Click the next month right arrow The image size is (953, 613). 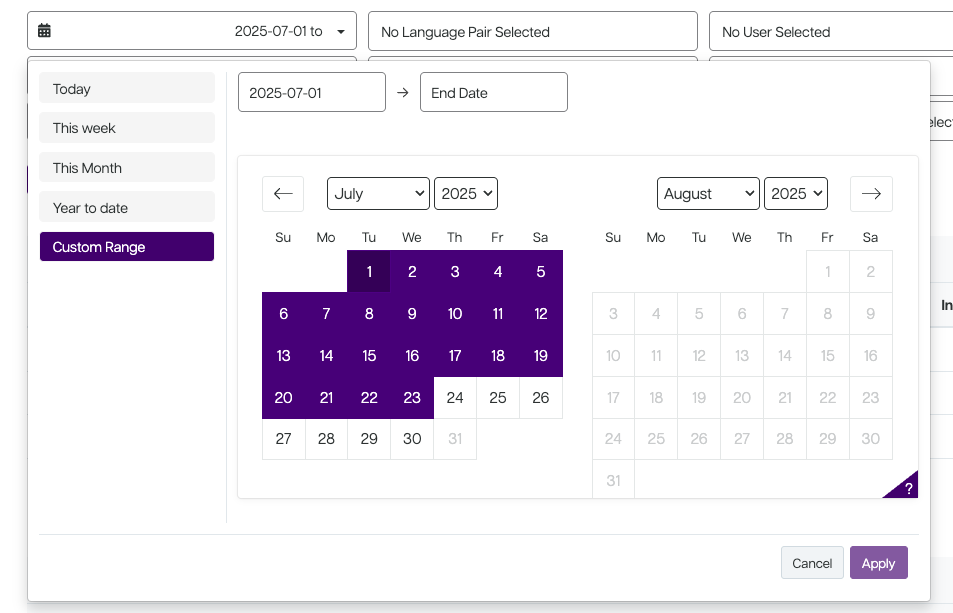click(x=870, y=194)
